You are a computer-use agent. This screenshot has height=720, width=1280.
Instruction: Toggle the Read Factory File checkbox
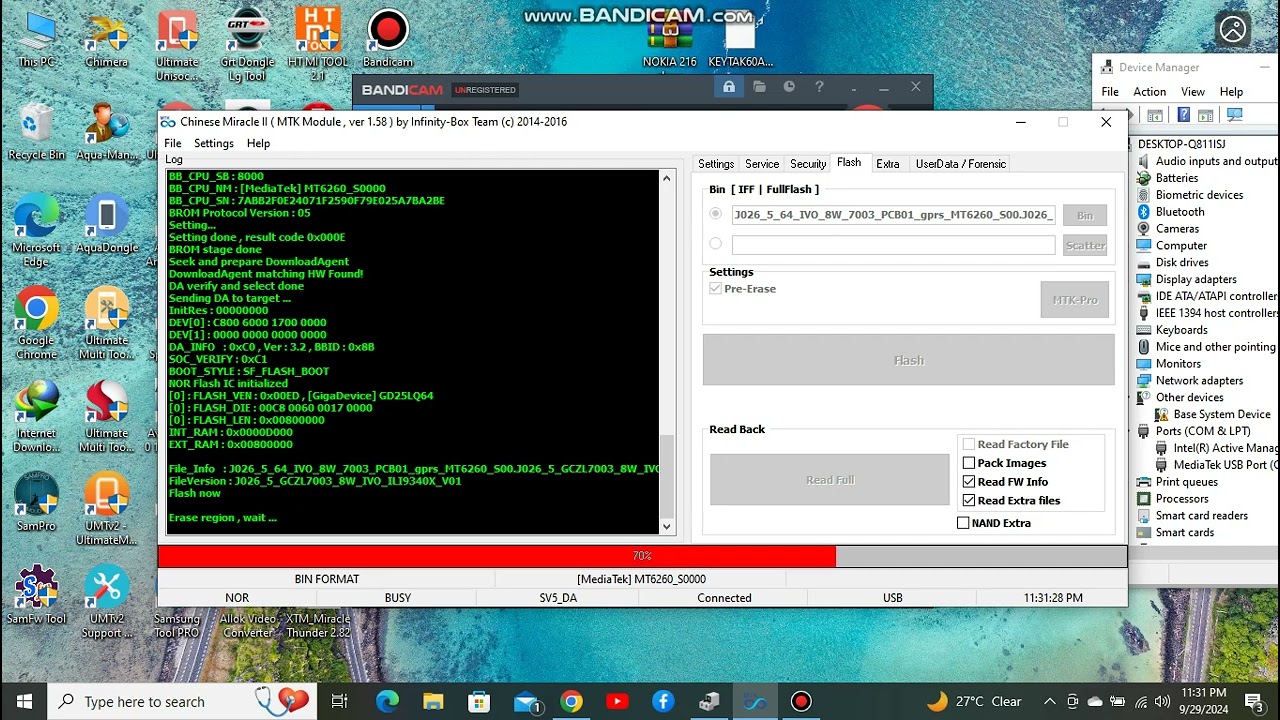[968, 444]
